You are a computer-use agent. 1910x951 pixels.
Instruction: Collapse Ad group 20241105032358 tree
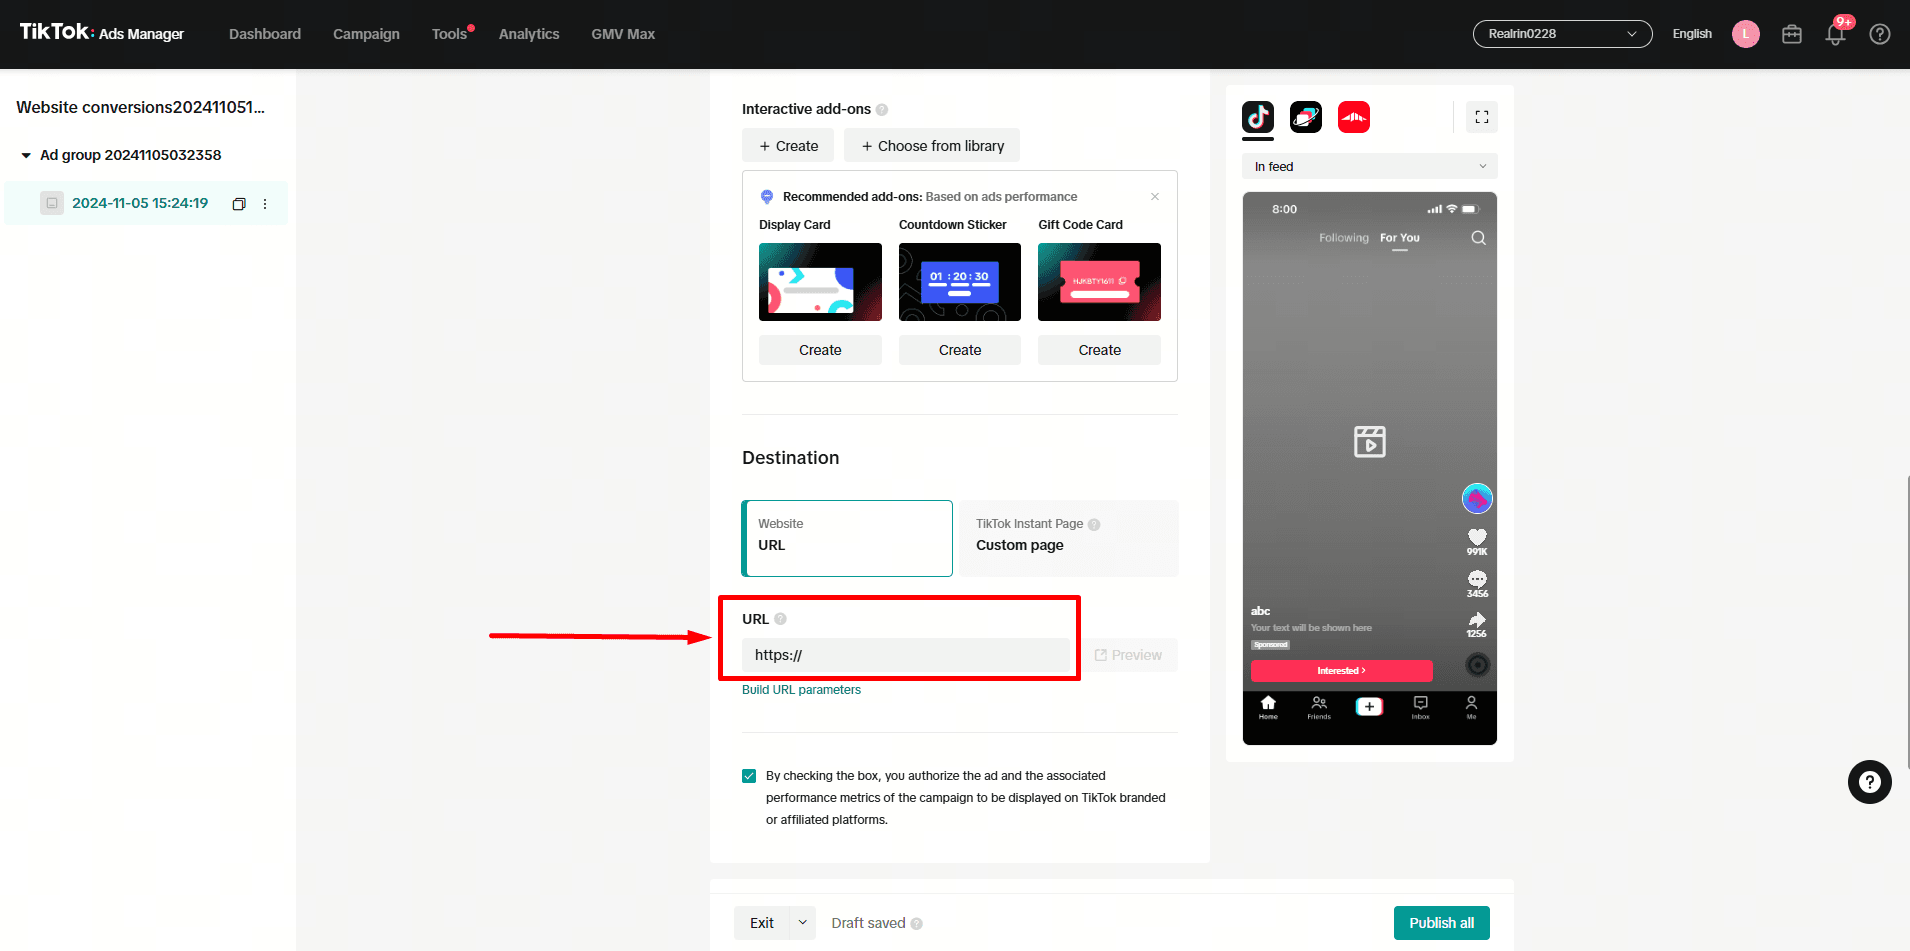tap(26, 156)
